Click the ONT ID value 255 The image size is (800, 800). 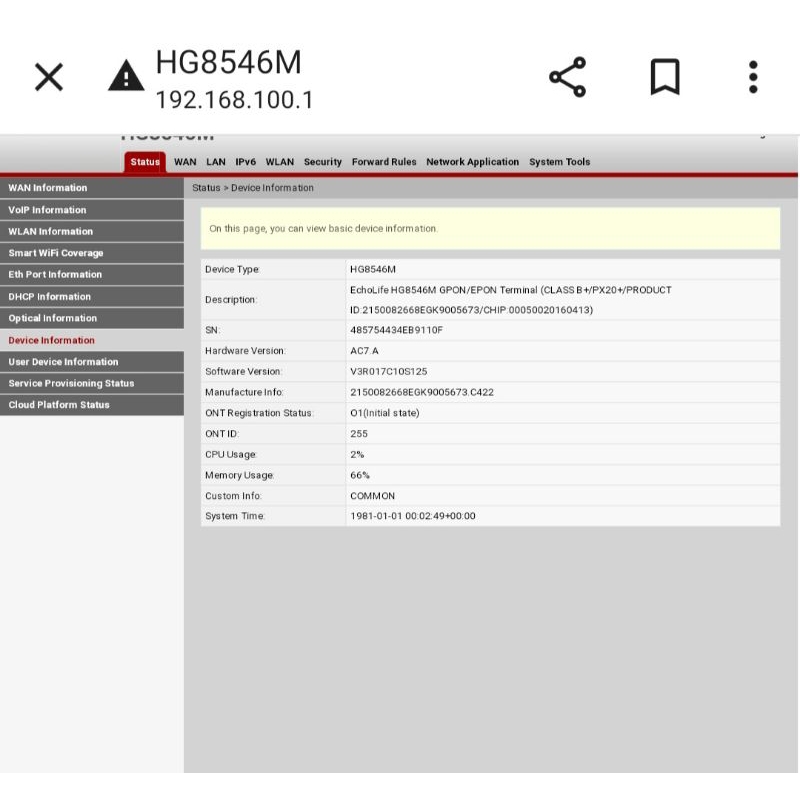point(359,433)
